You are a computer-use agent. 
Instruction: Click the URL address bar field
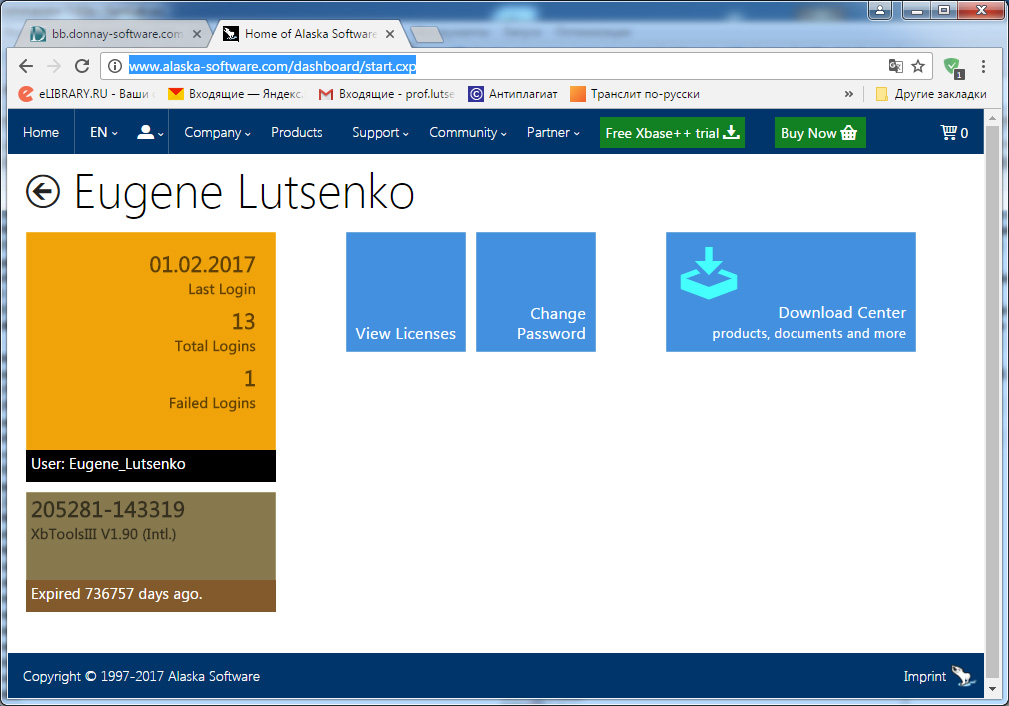[x=500, y=66]
